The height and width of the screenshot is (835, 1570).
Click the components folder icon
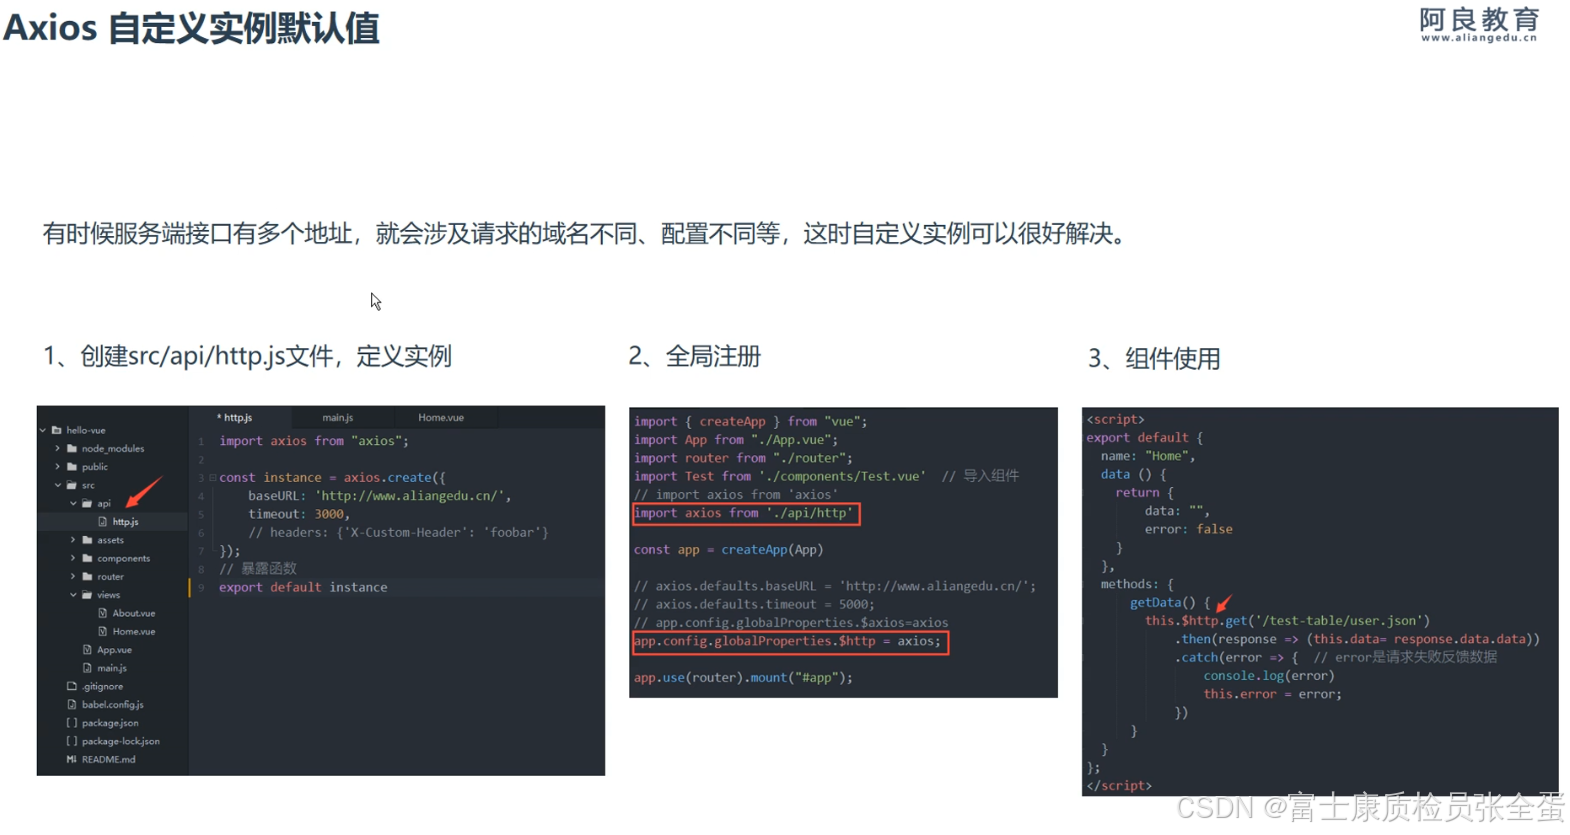pyautogui.click(x=87, y=559)
